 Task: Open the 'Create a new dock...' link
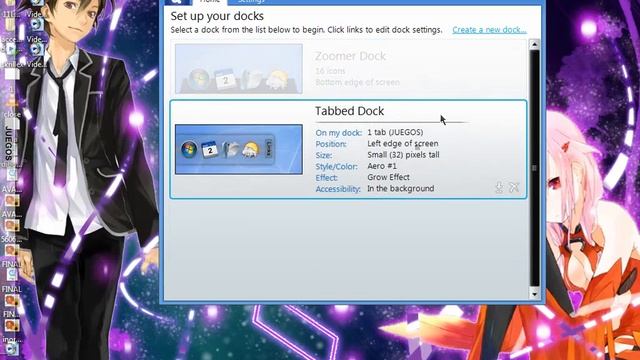pos(489,30)
